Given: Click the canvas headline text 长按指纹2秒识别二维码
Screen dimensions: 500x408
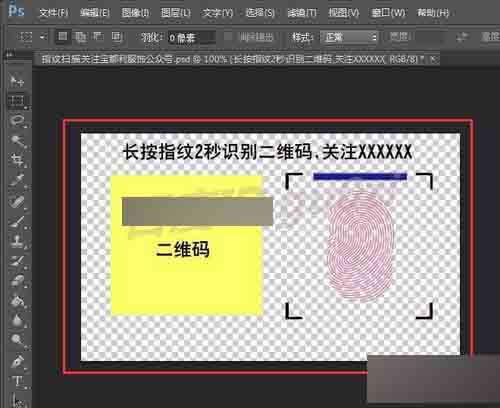Looking at the screenshot, I should 218,152.
